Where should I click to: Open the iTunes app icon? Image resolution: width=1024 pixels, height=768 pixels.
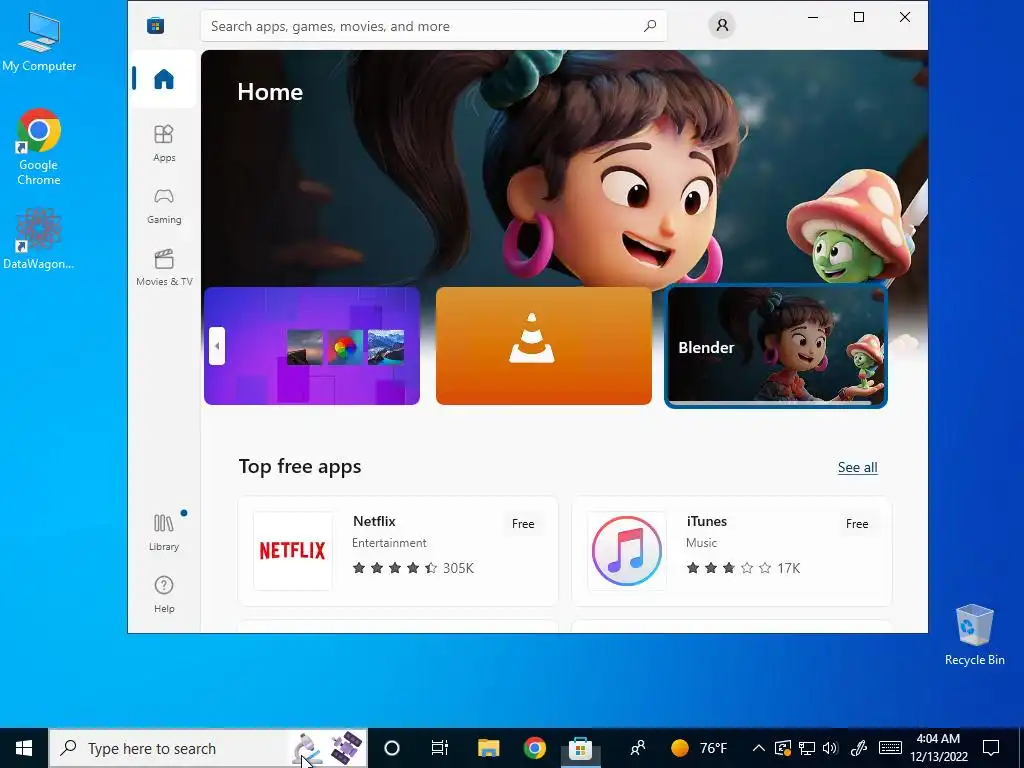[627, 551]
